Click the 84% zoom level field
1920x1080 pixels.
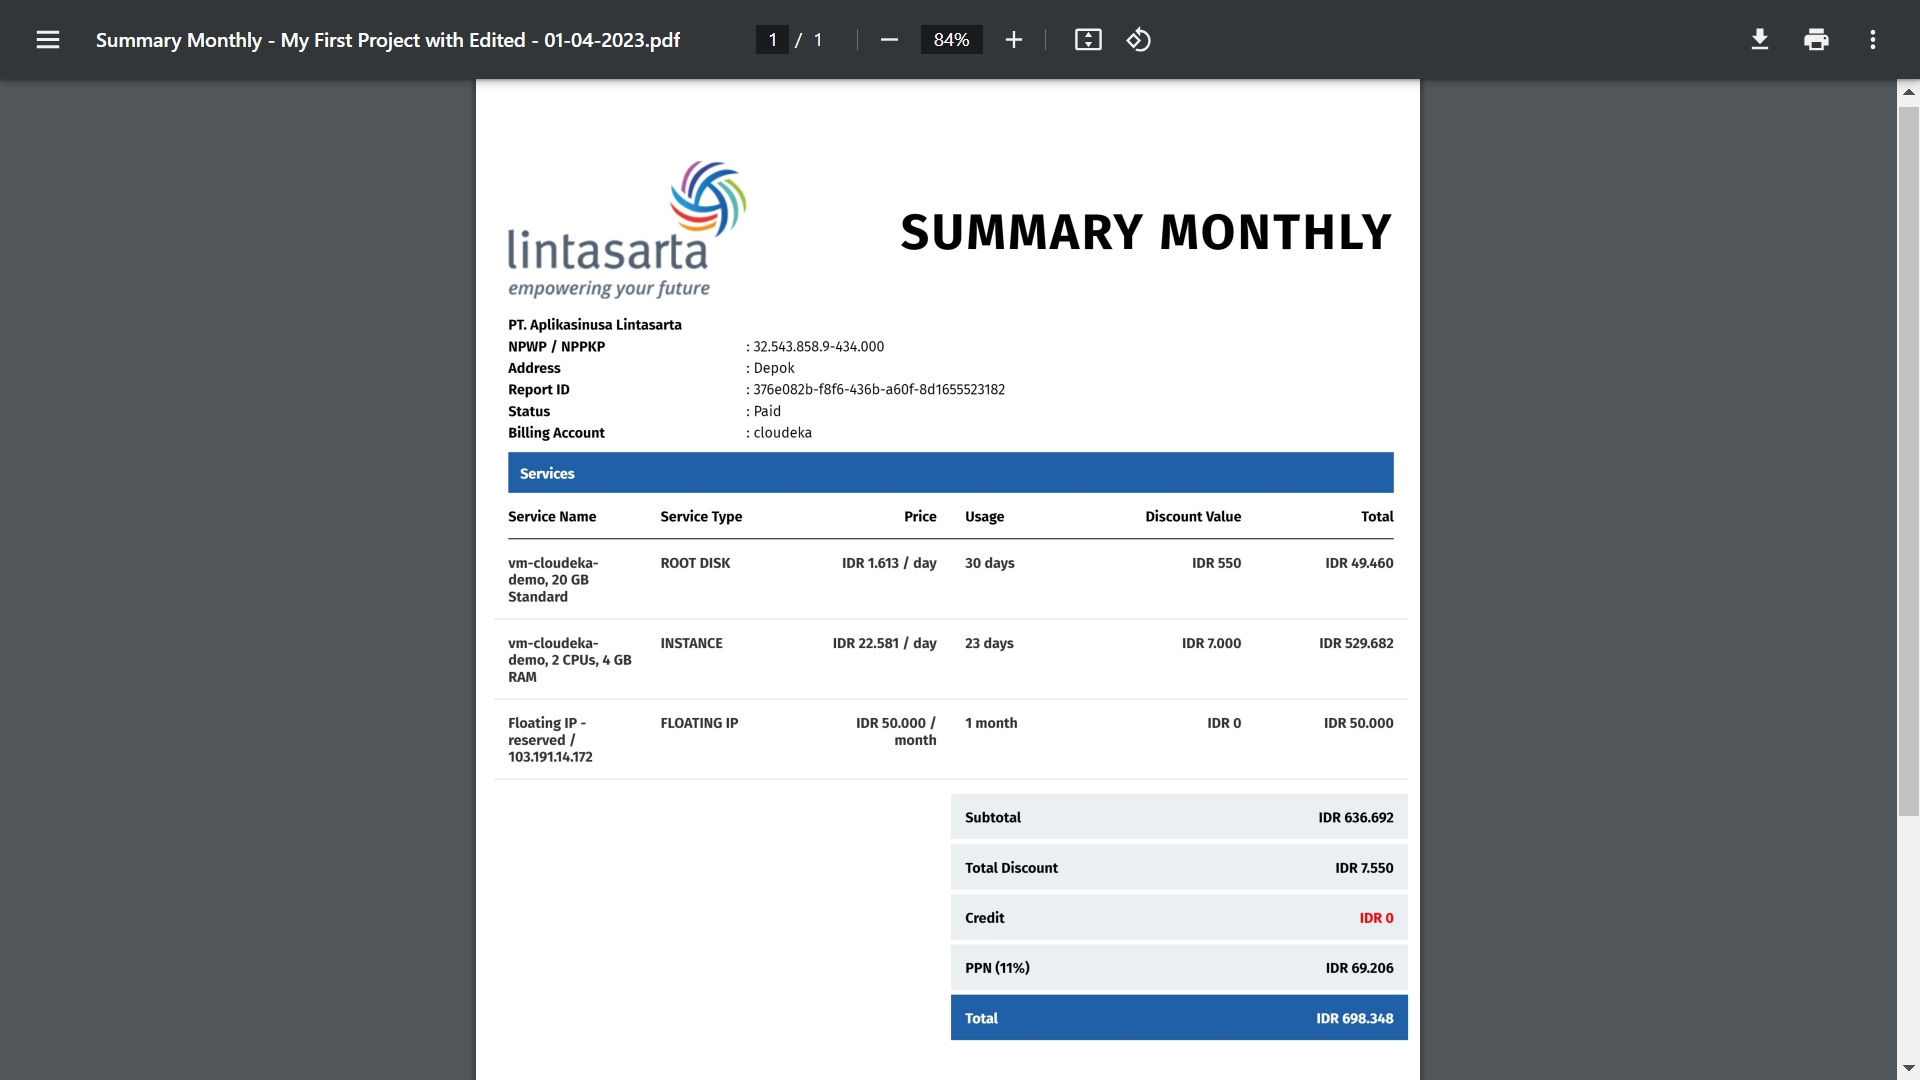tap(951, 40)
